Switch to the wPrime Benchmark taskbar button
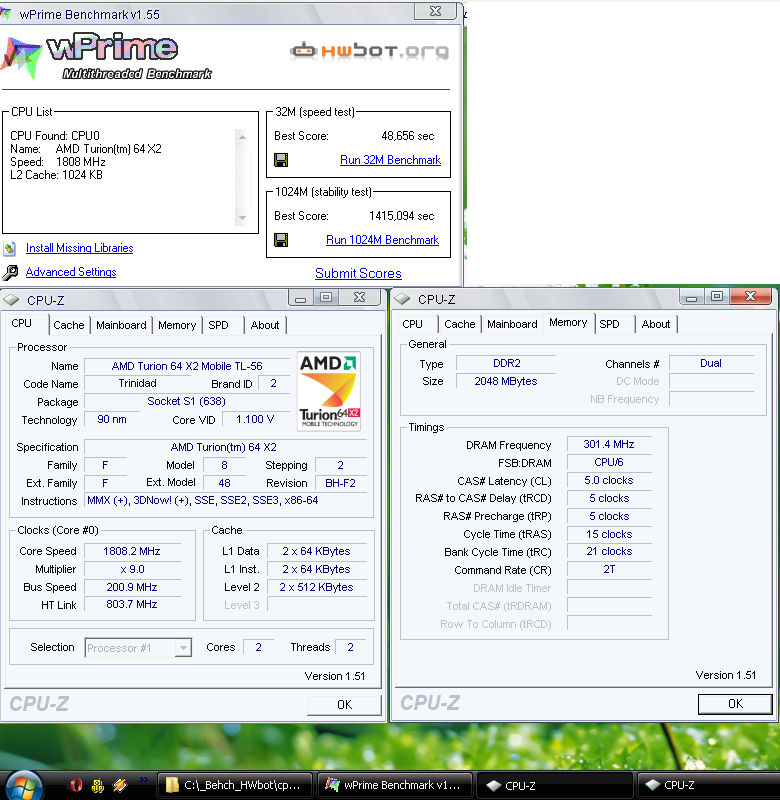This screenshot has width=780, height=800. (x=395, y=785)
